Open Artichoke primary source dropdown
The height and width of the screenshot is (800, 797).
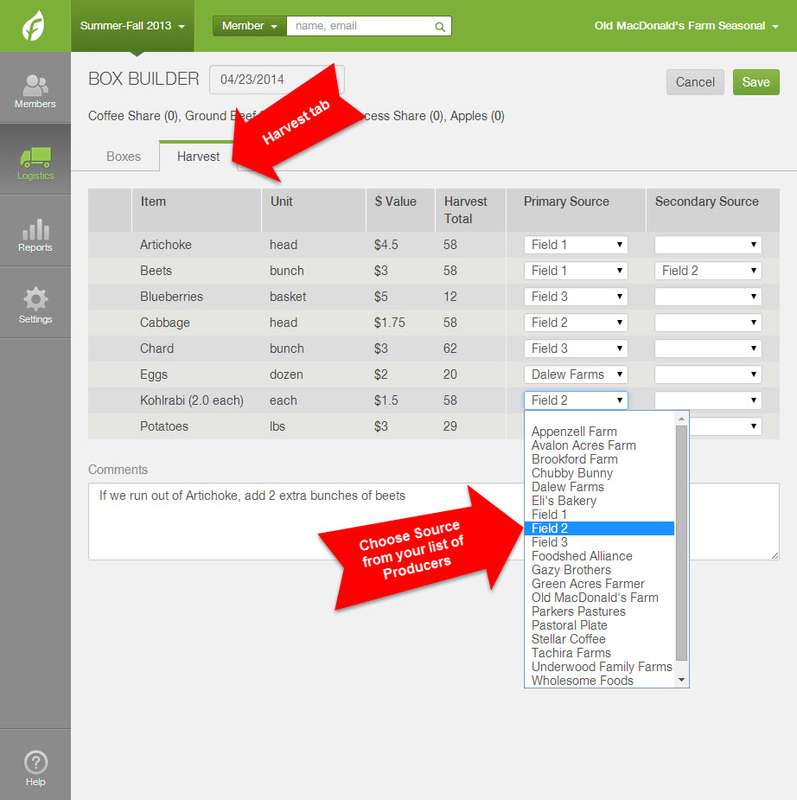tap(576, 245)
